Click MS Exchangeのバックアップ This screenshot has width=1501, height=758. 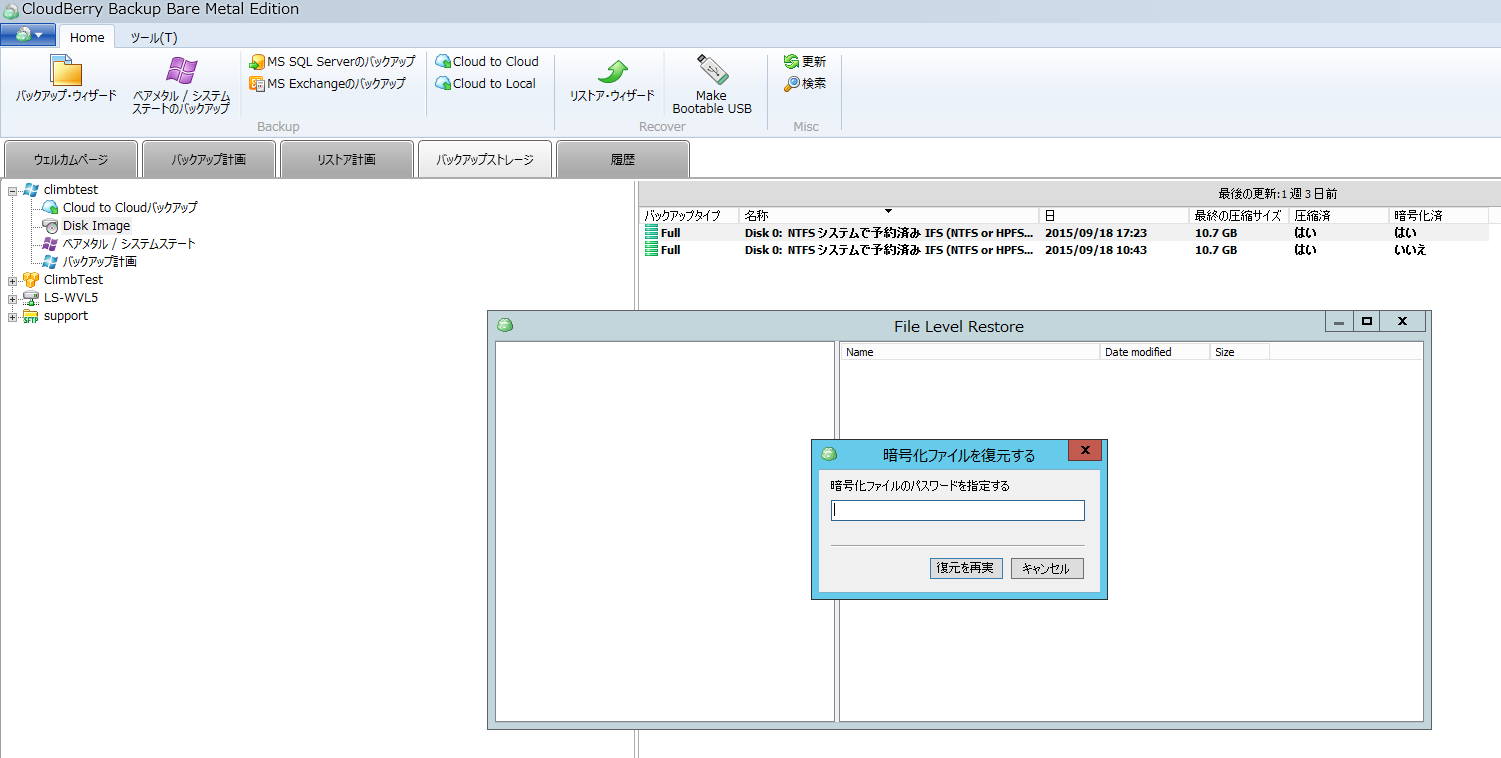click(x=328, y=83)
